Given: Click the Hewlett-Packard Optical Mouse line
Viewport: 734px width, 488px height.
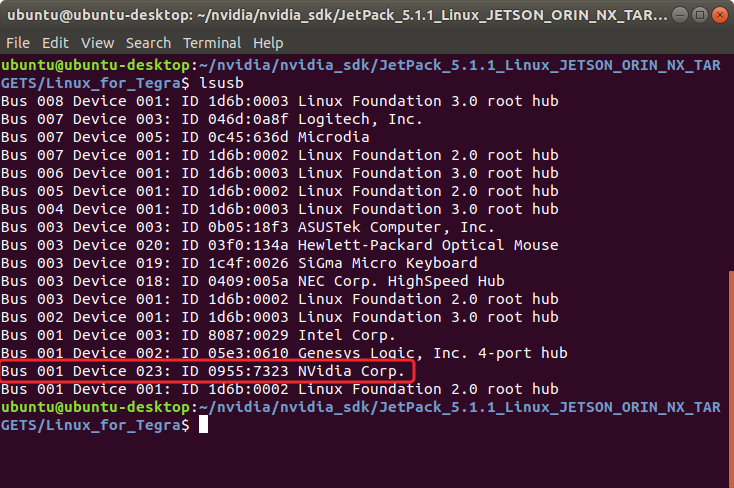Looking at the screenshot, I should 279,245.
